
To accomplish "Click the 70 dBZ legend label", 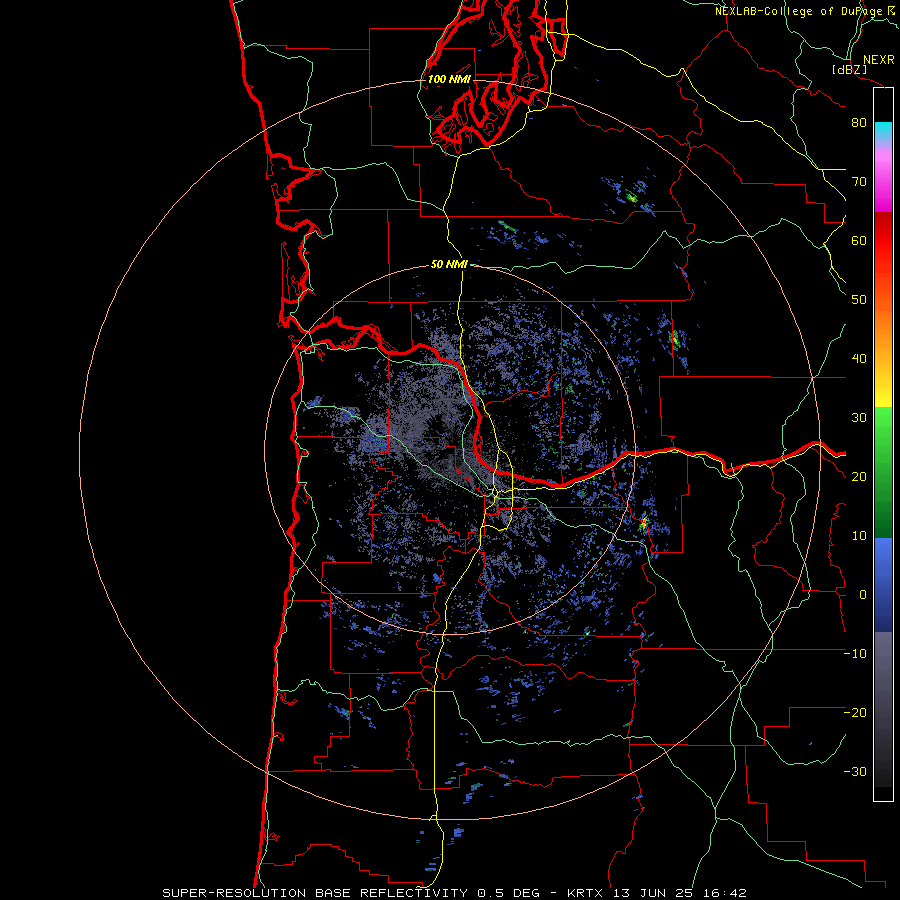I will (859, 182).
